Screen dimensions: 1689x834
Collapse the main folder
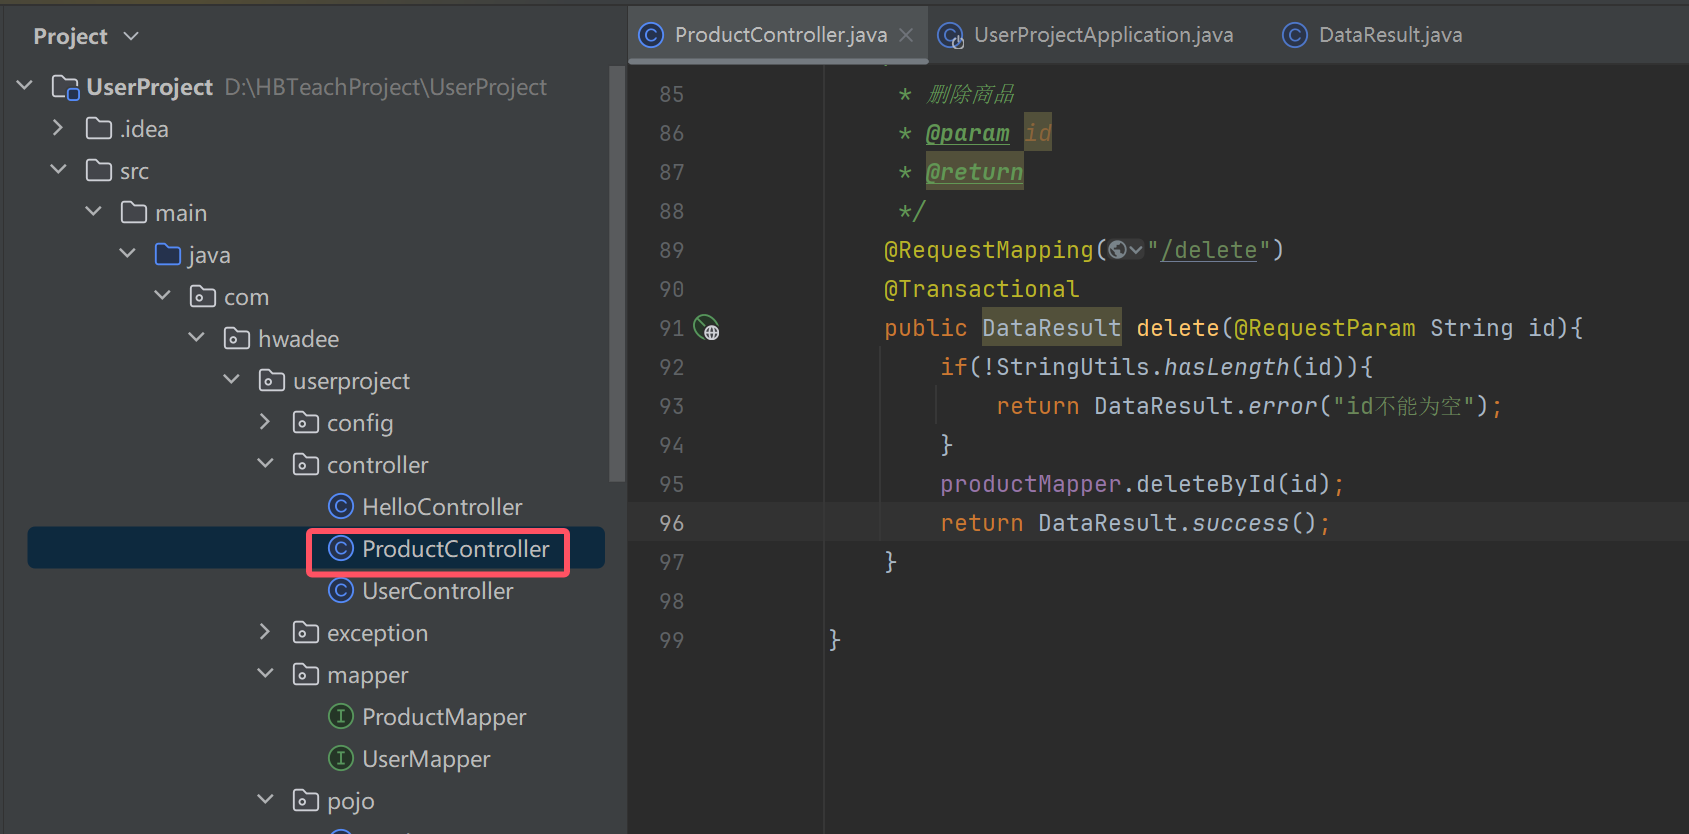(x=93, y=212)
